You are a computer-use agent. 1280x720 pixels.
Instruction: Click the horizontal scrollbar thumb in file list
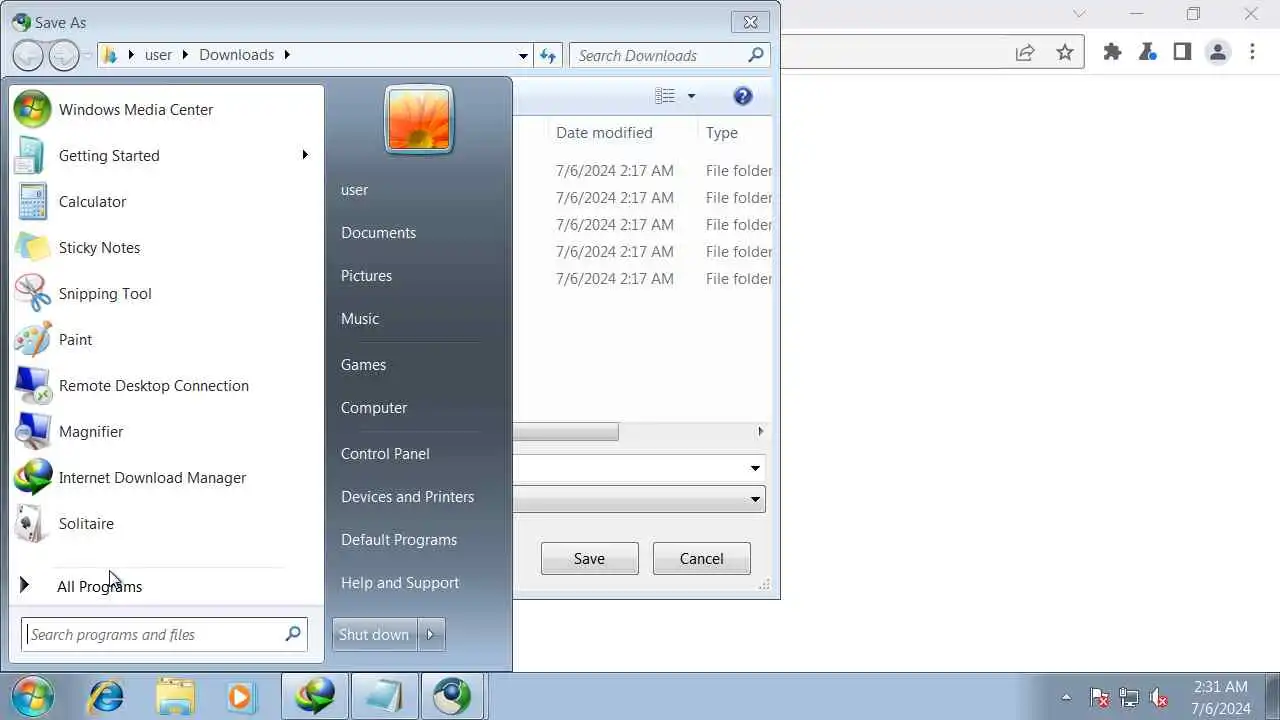tap(565, 432)
